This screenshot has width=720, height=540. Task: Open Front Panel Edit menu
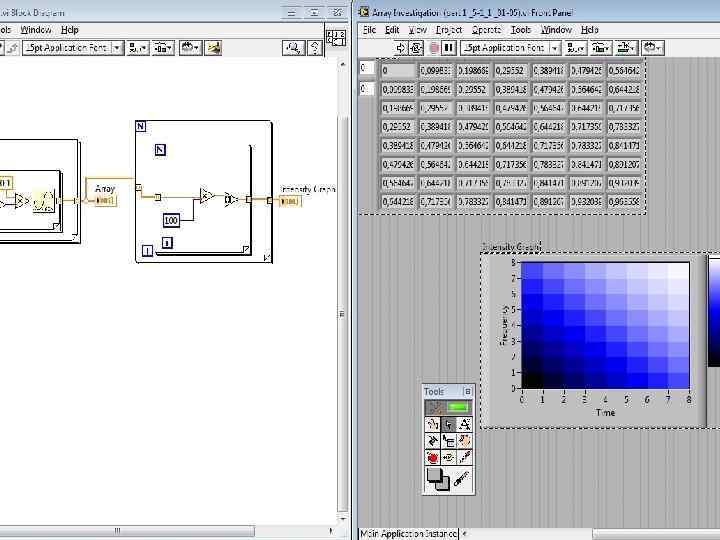(x=392, y=30)
